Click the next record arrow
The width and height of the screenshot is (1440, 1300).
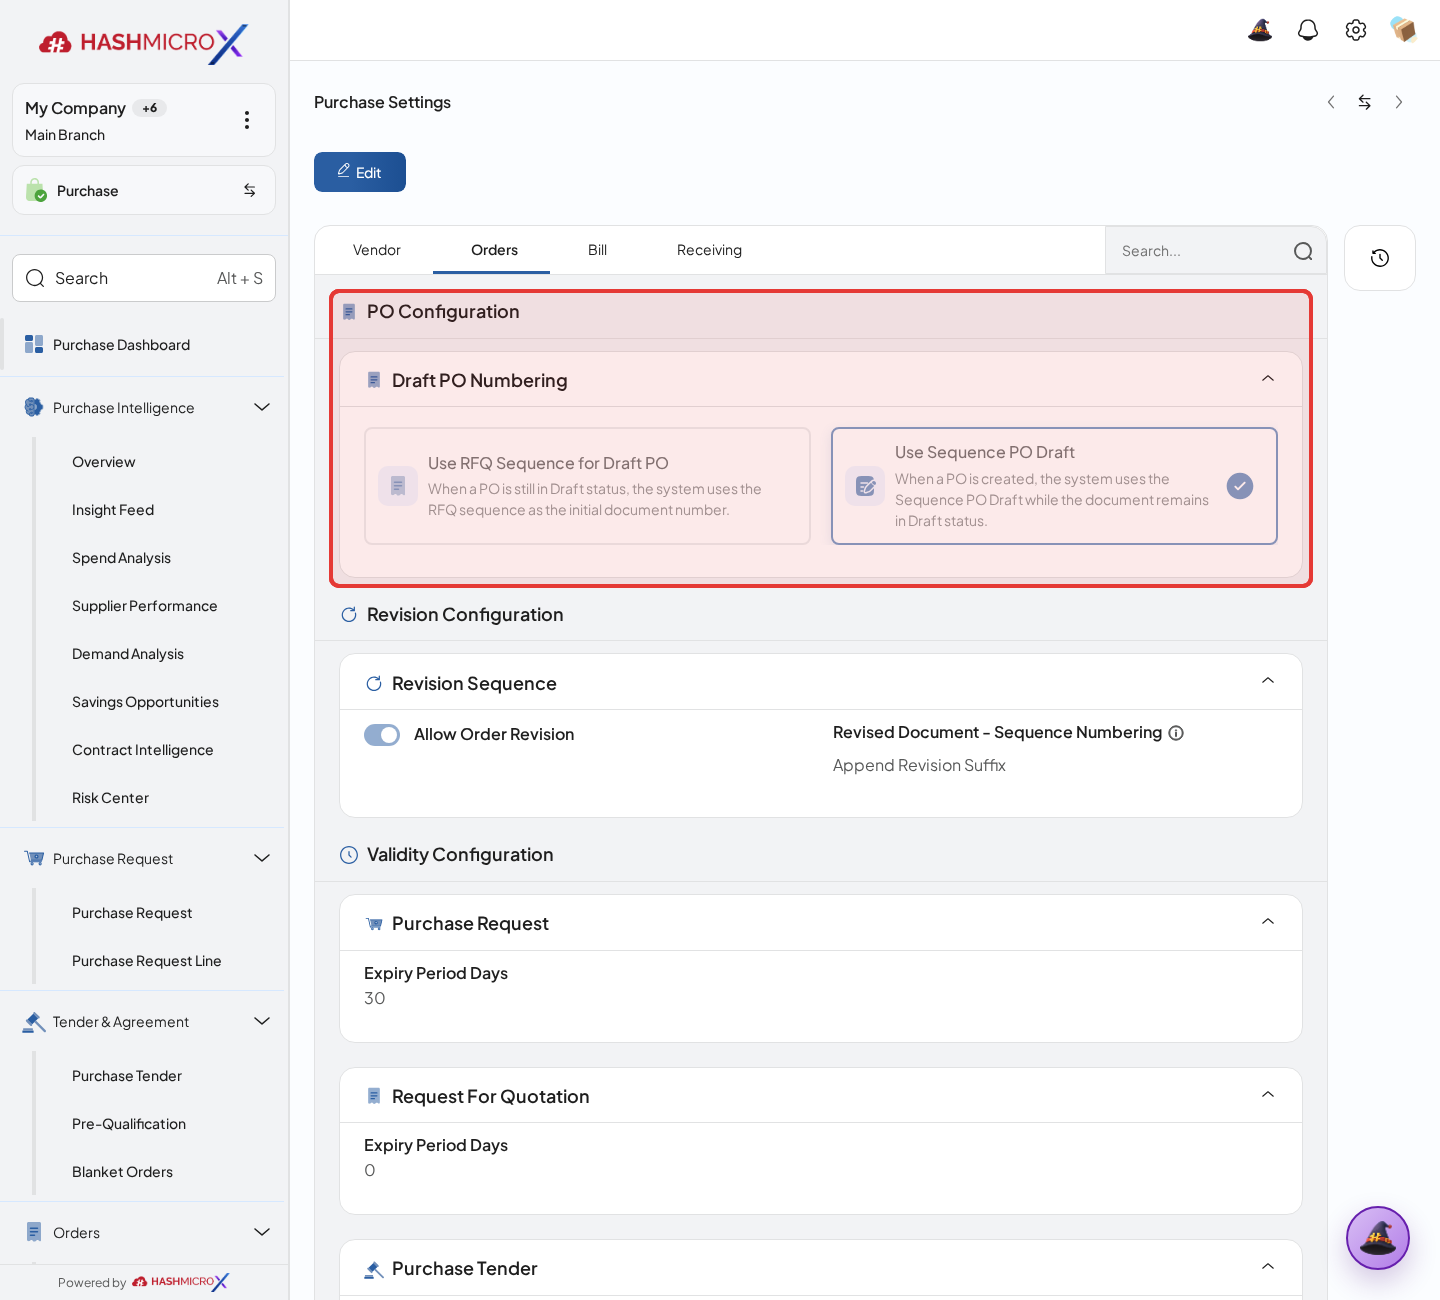1399,102
